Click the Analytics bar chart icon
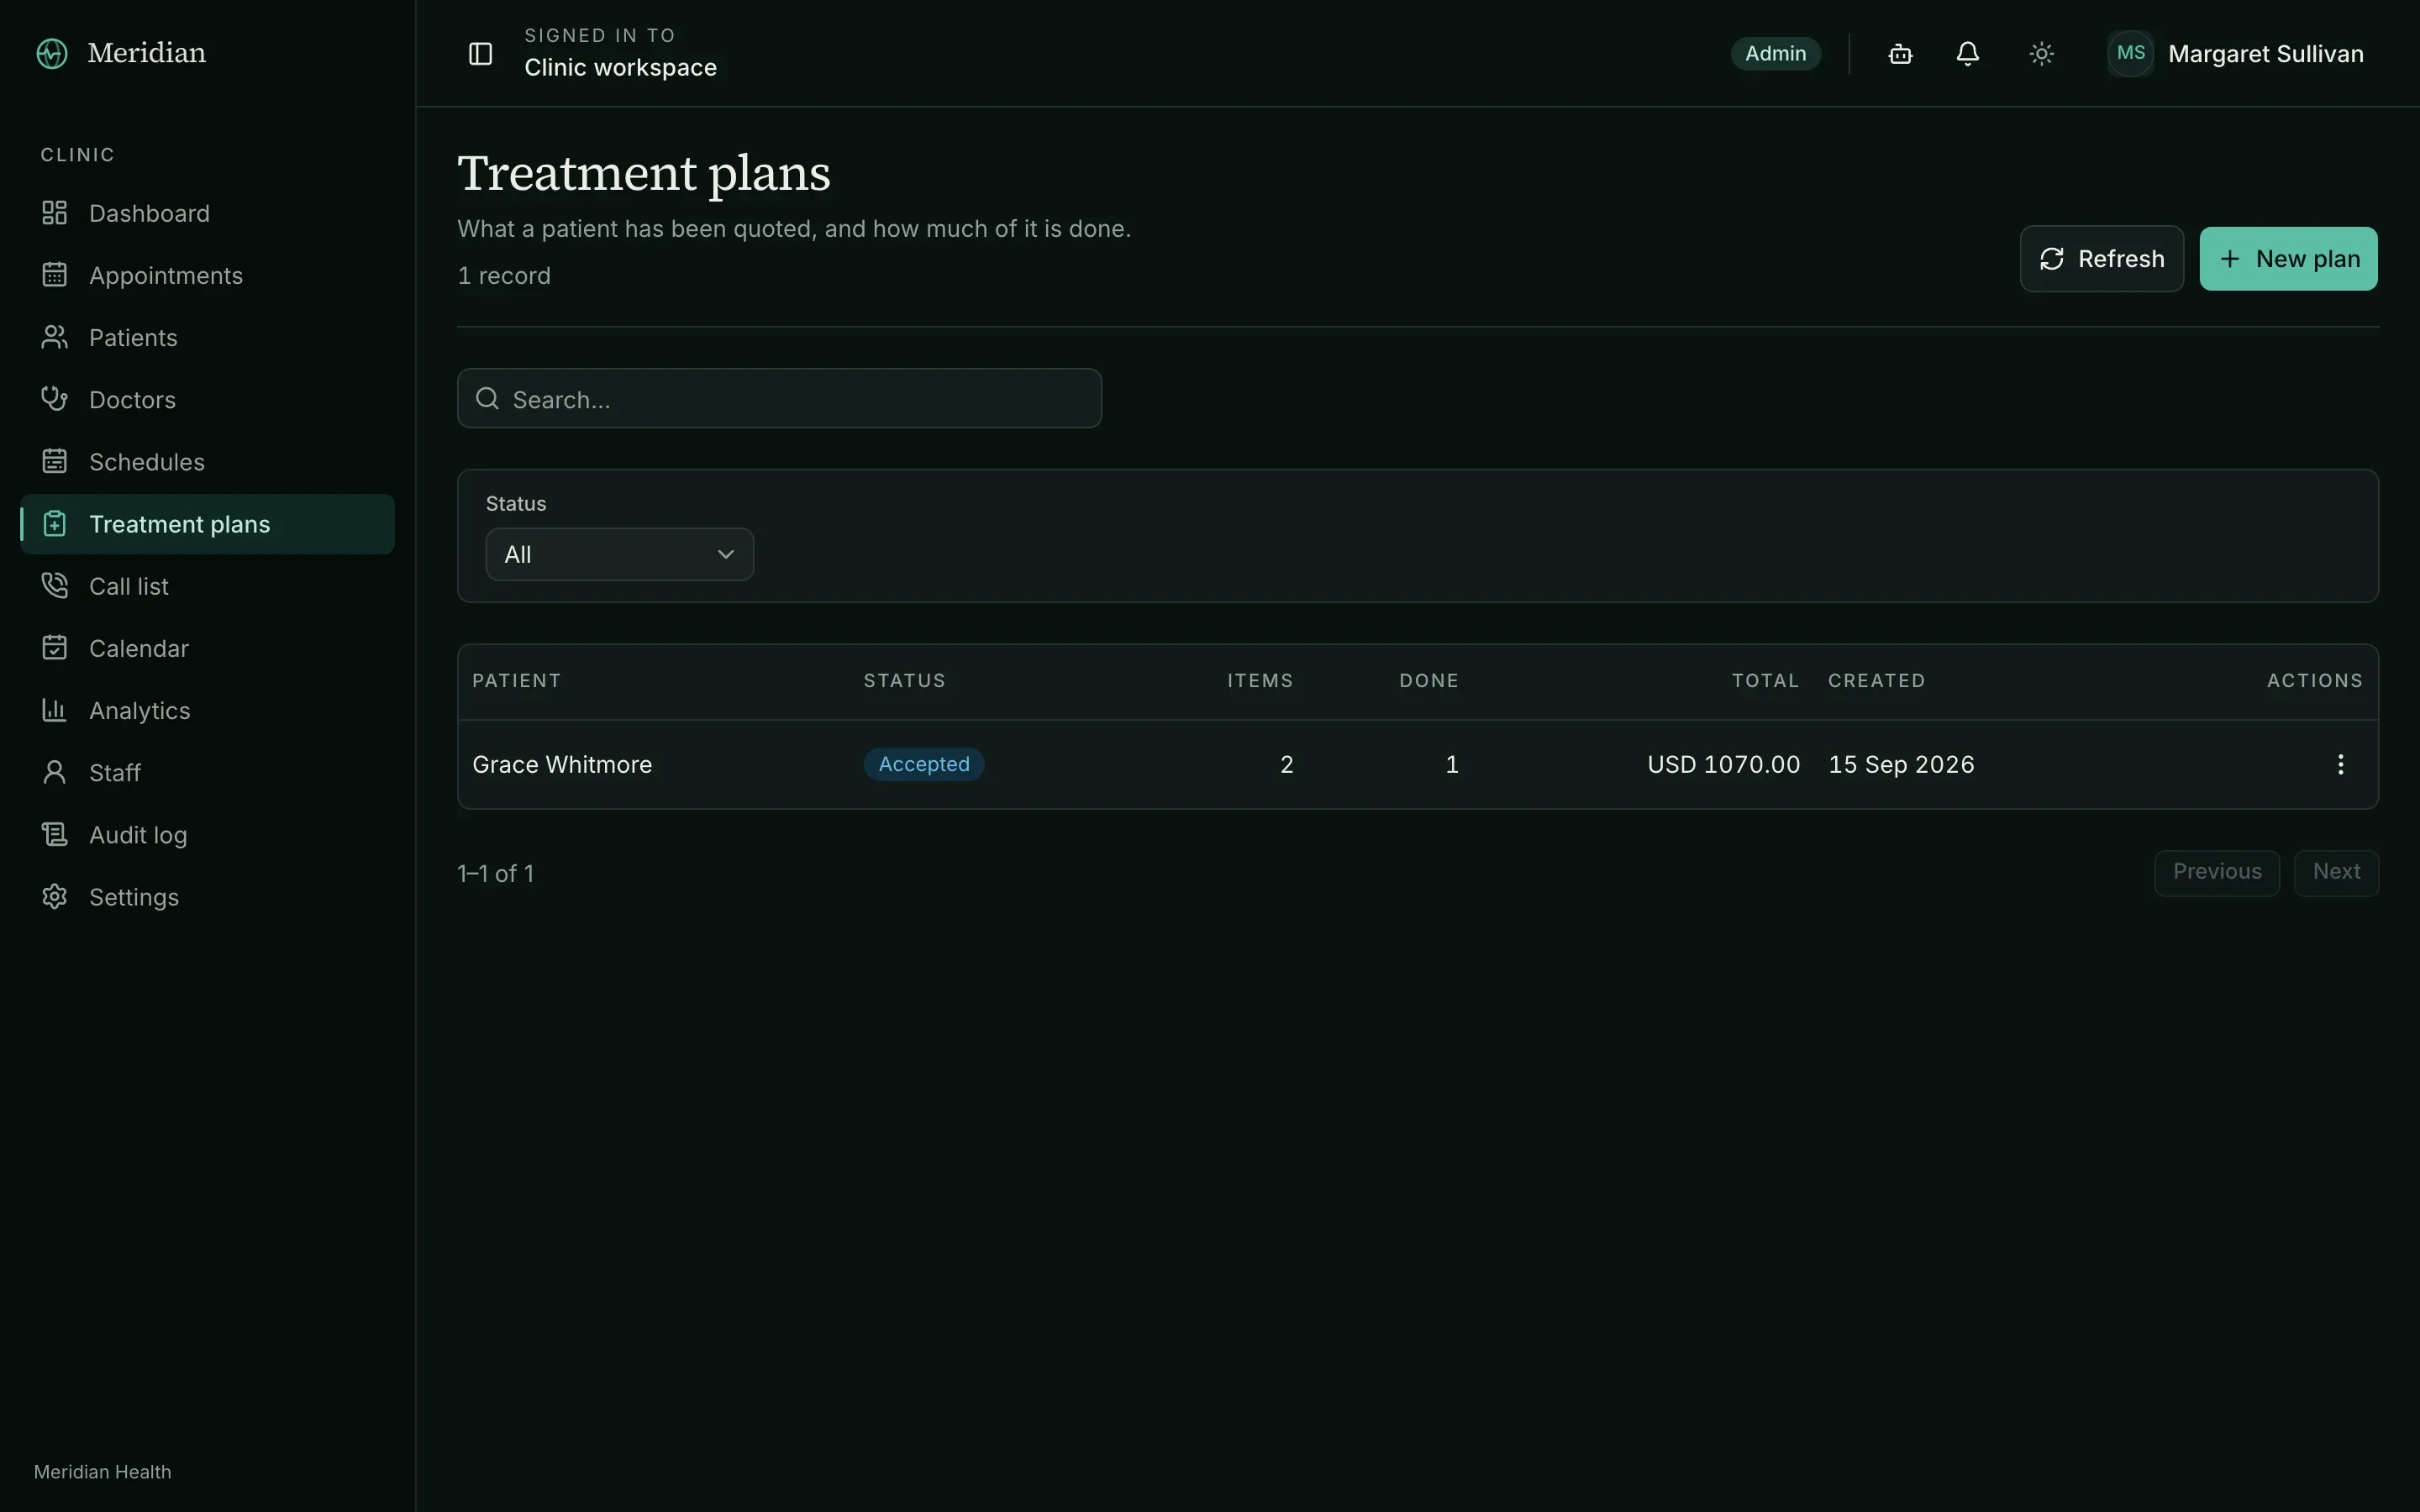This screenshot has width=2420, height=1512. 54,710
